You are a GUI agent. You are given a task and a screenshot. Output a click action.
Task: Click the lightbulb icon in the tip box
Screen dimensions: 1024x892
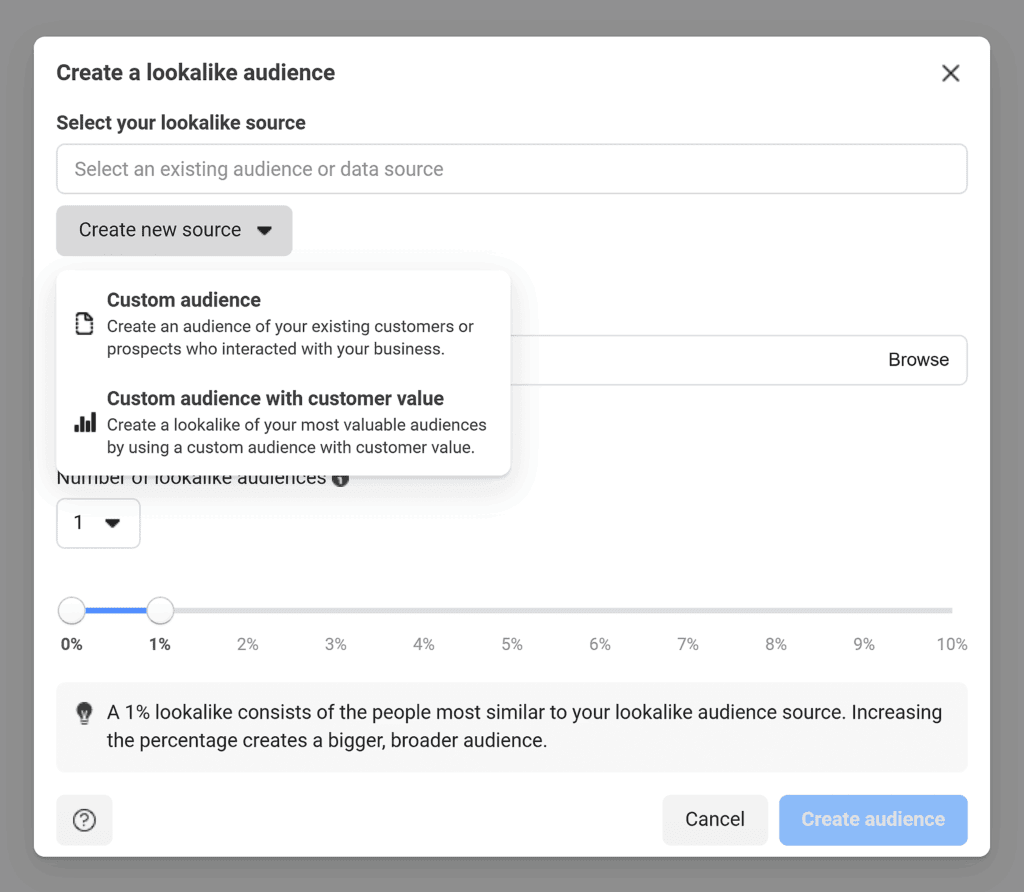click(x=84, y=713)
